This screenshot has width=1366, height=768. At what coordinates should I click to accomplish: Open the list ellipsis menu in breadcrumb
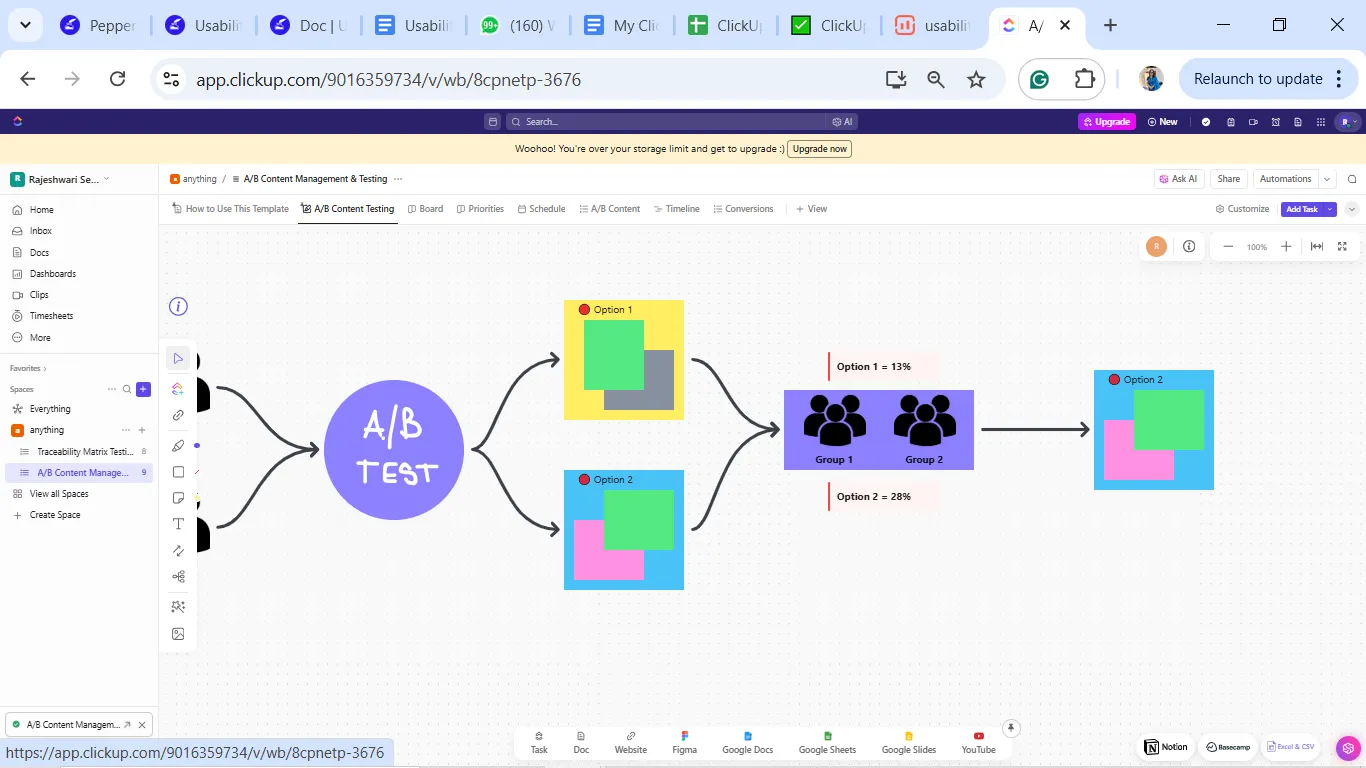398,179
